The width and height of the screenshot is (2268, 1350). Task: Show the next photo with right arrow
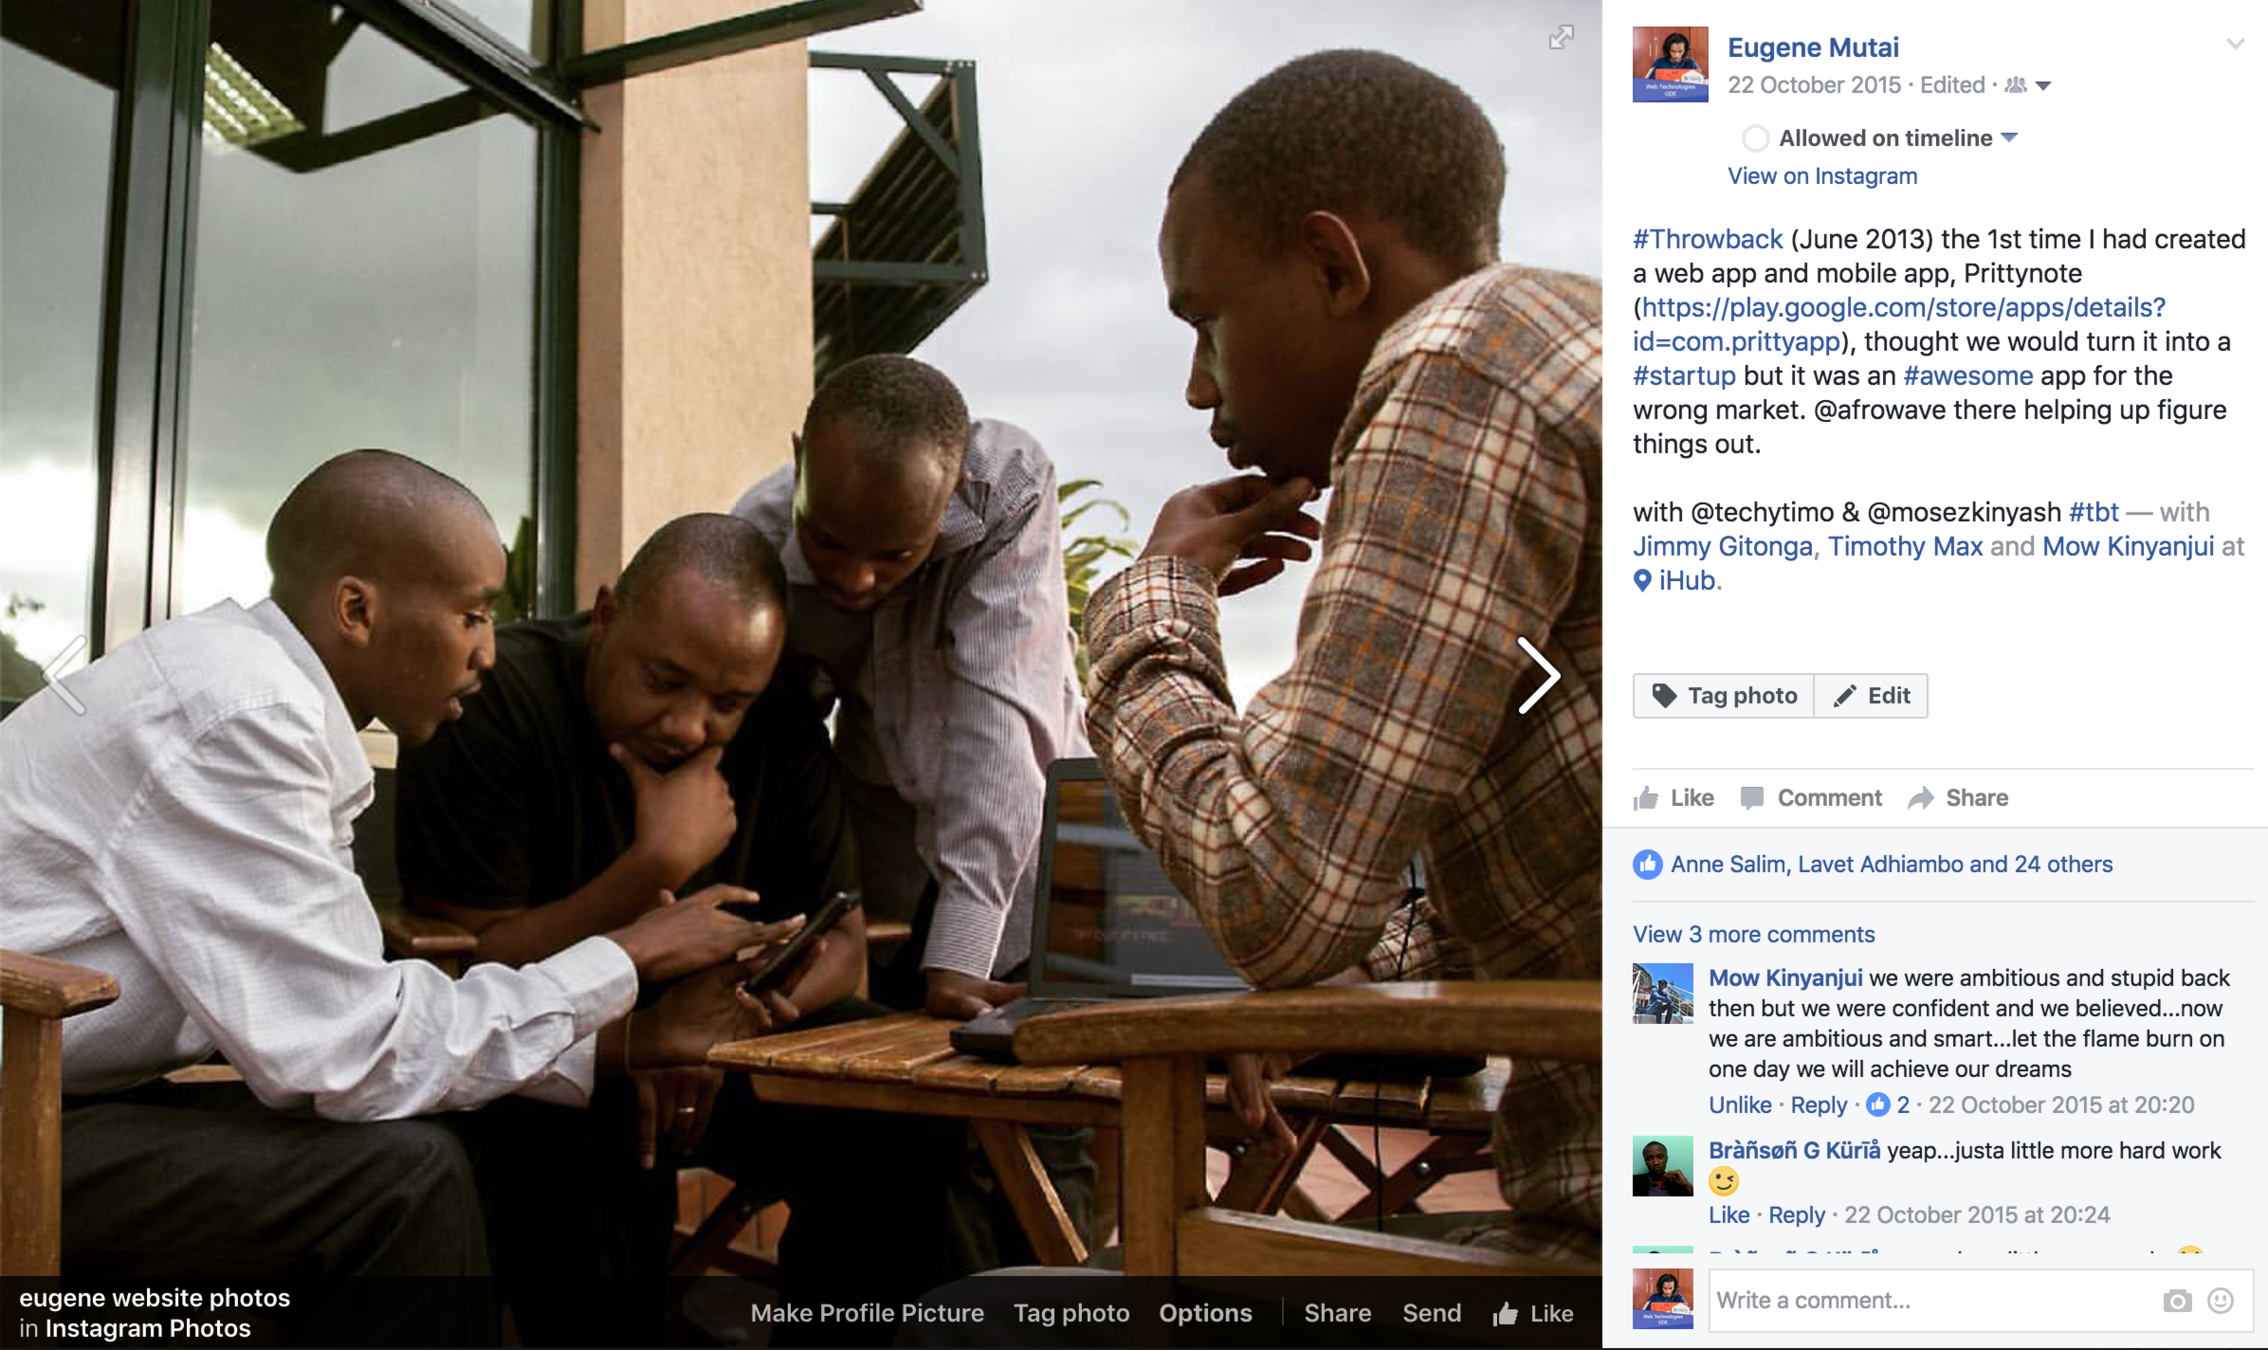click(1538, 676)
